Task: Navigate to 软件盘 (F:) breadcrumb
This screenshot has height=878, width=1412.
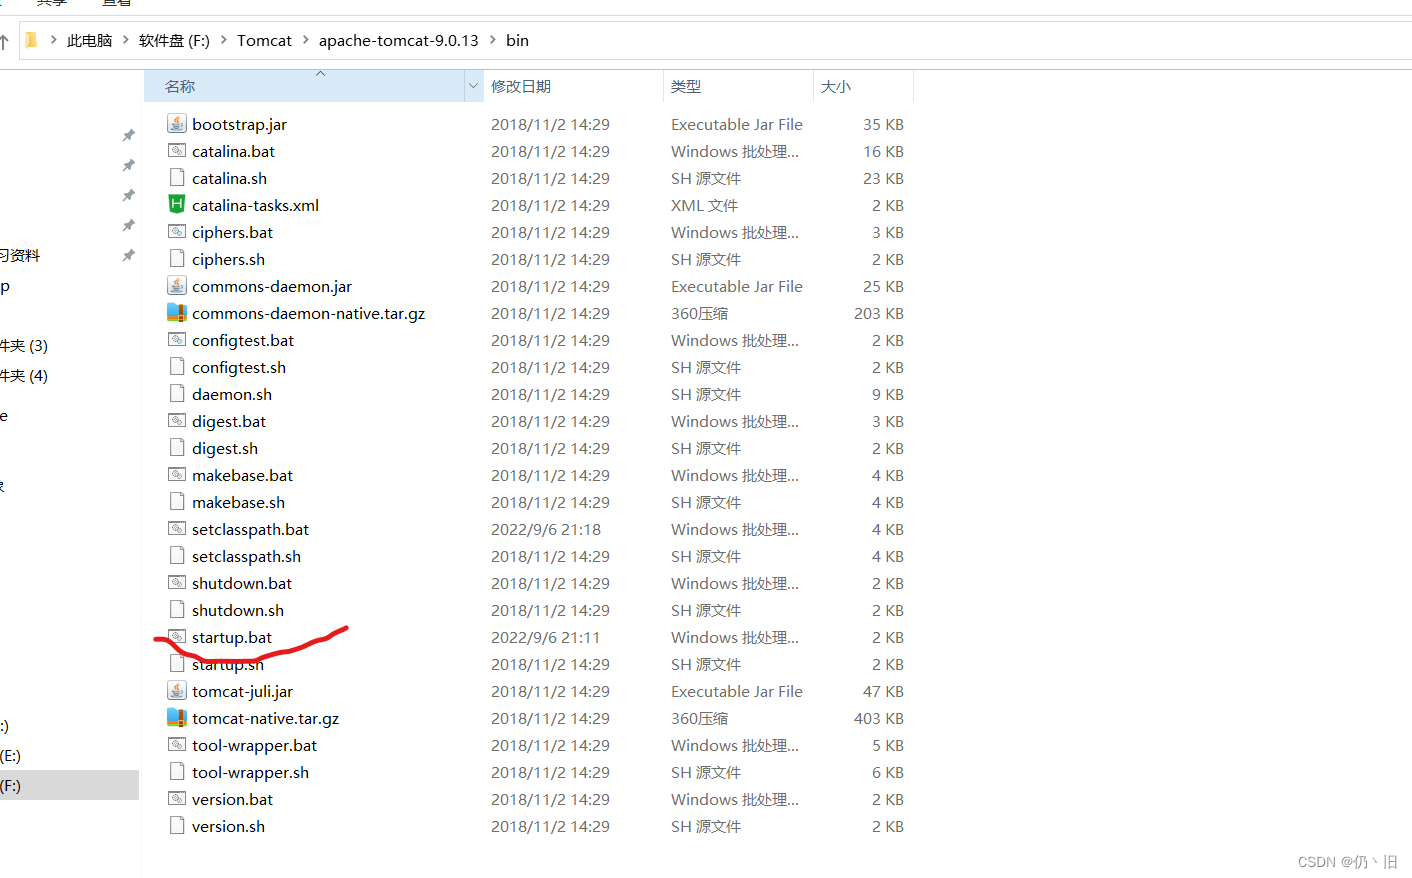Action: (x=174, y=40)
